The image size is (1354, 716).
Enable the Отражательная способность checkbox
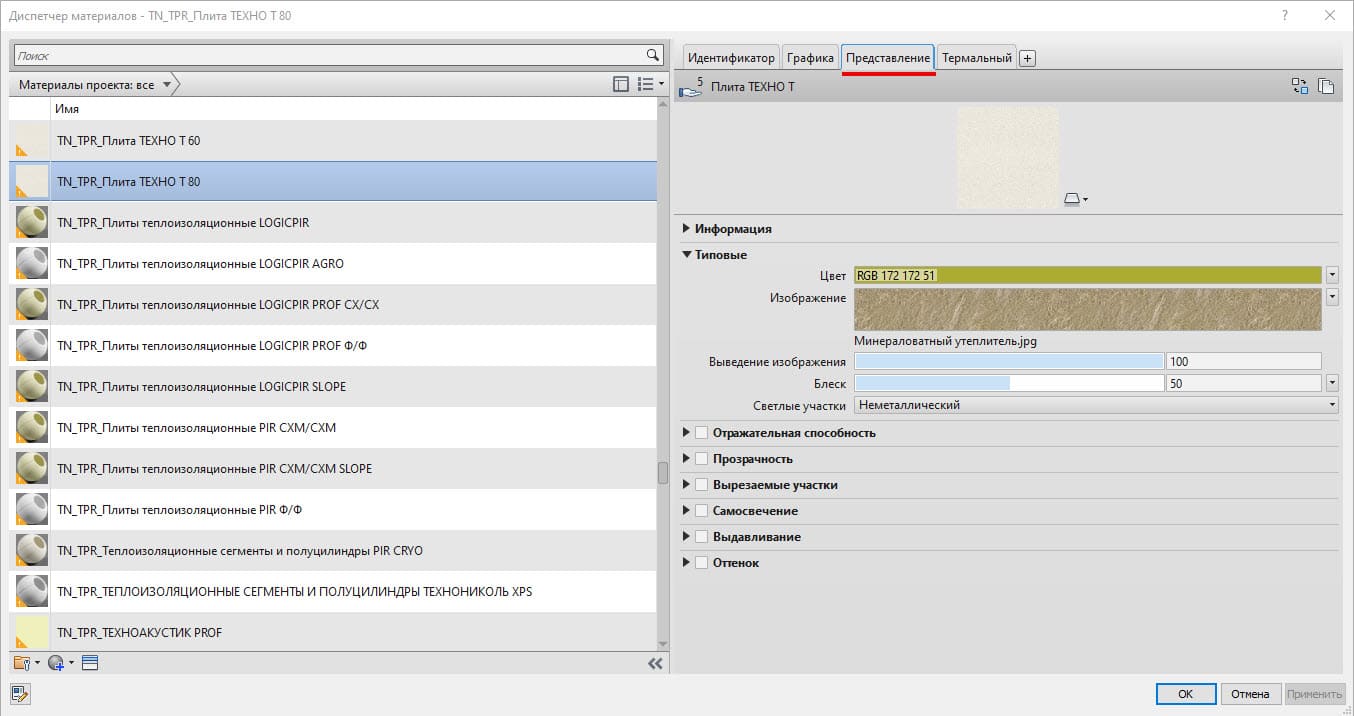(701, 433)
